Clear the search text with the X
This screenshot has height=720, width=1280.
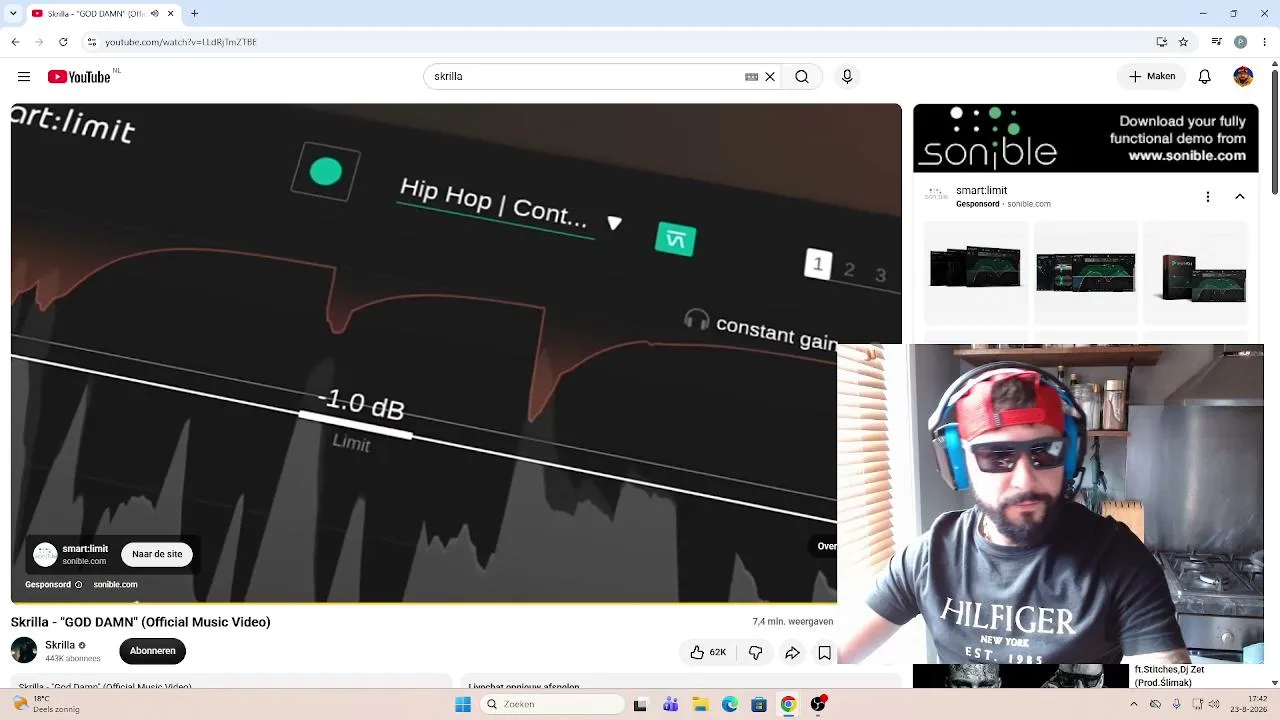pyautogui.click(x=770, y=77)
